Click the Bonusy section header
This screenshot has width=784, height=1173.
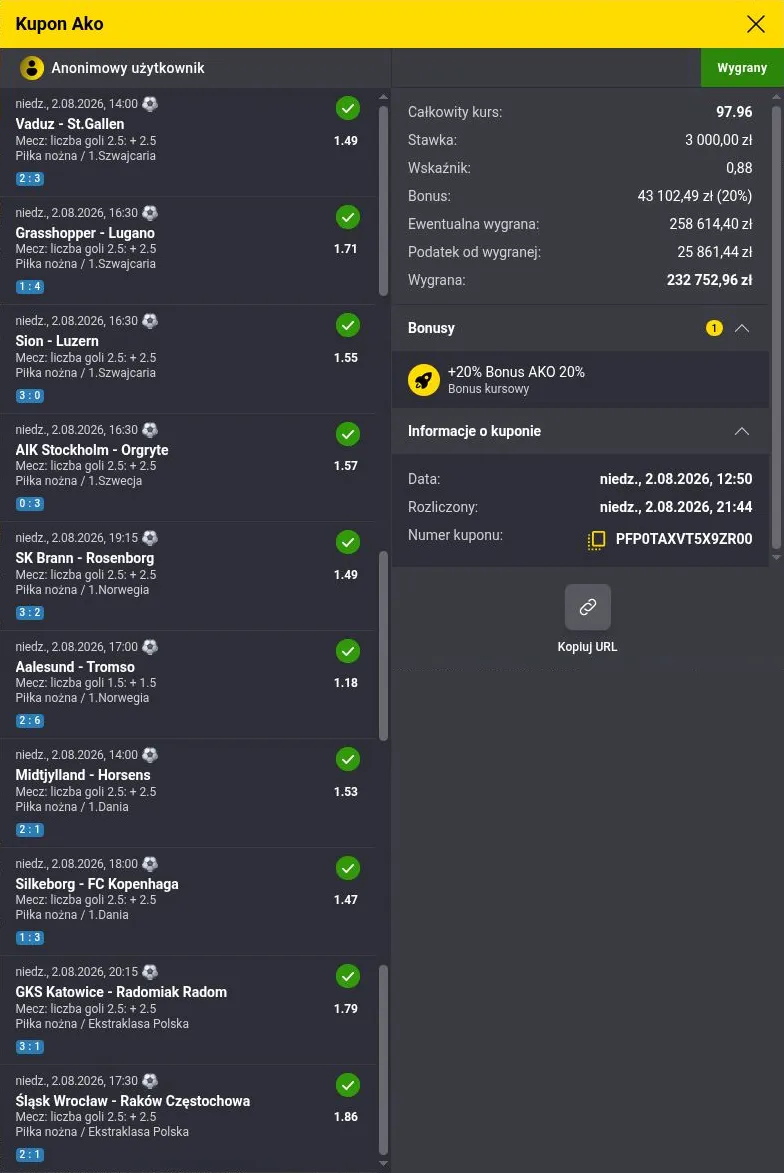[580, 328]
